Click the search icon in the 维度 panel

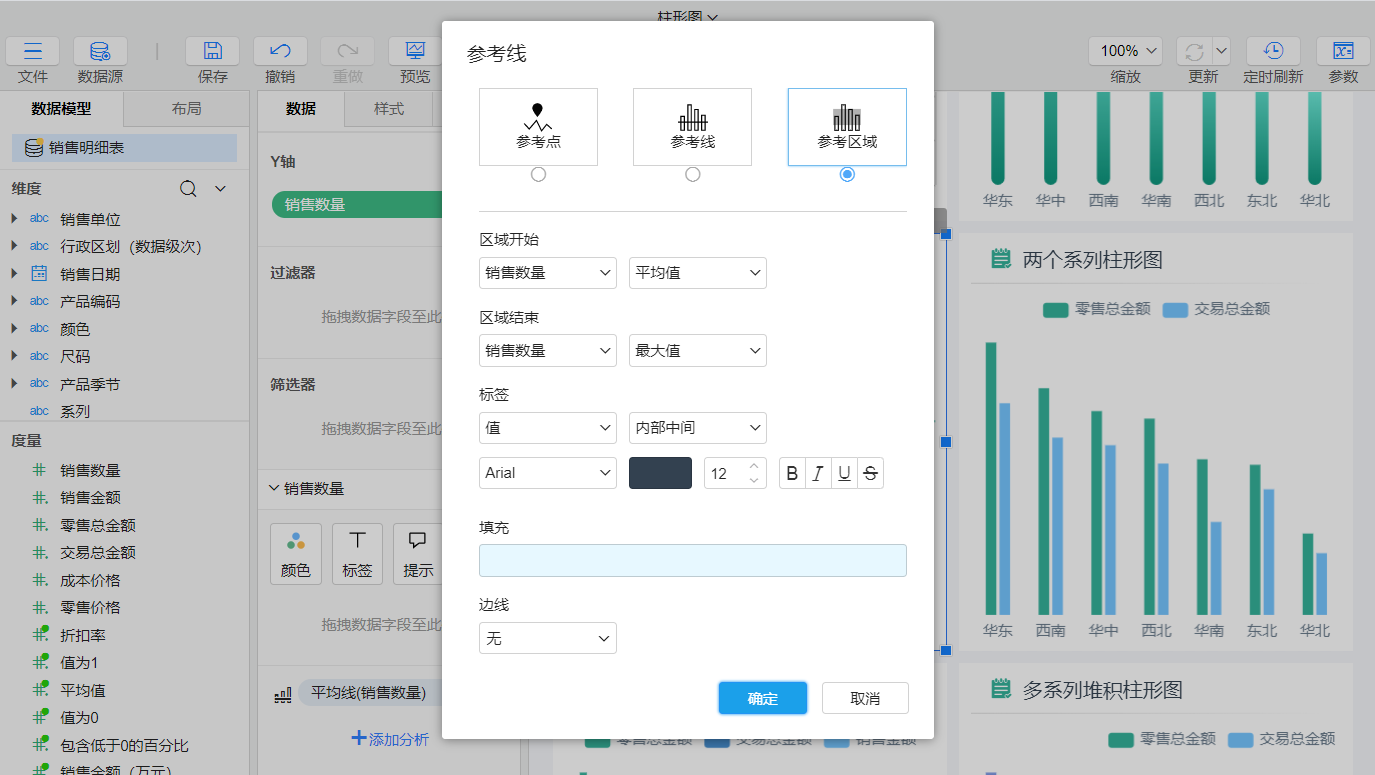(188, 188)
